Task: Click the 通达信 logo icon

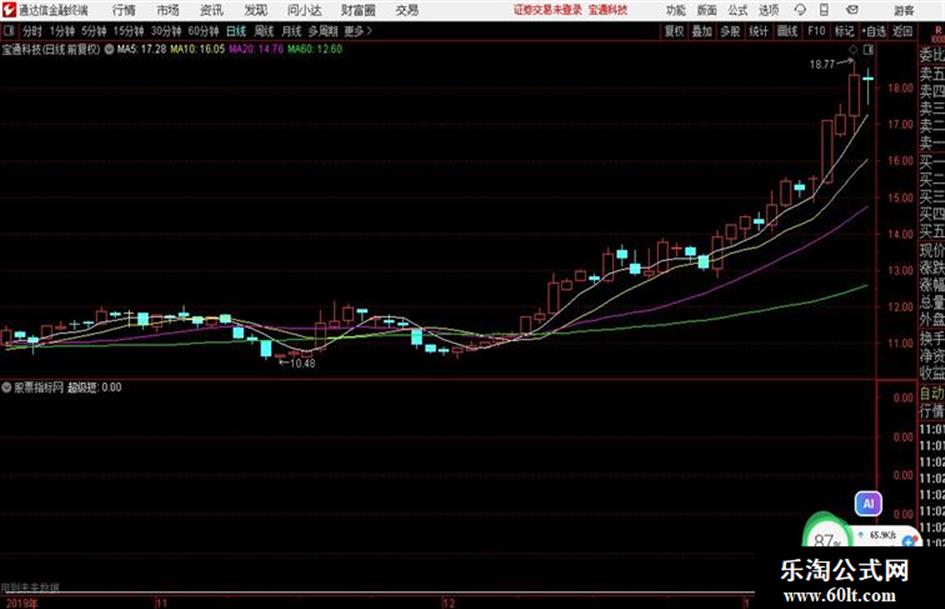Action: 9,10
